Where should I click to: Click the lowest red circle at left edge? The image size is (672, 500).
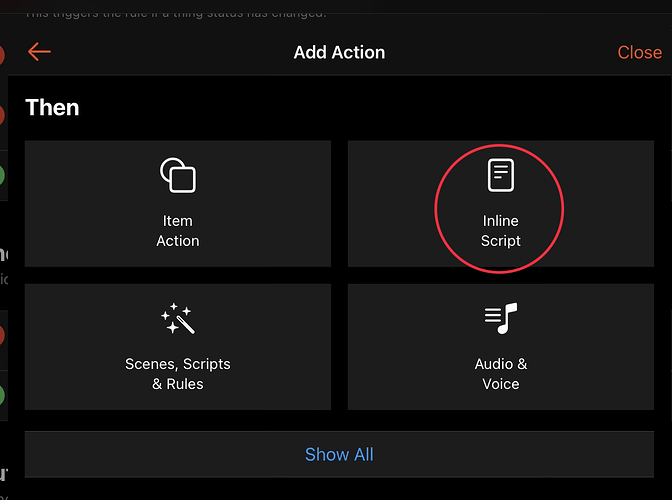click(2, 335)
